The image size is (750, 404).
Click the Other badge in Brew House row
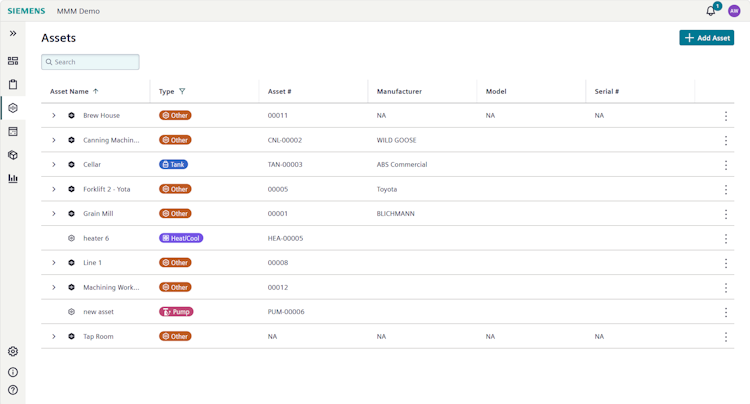[x=175, y=115]
